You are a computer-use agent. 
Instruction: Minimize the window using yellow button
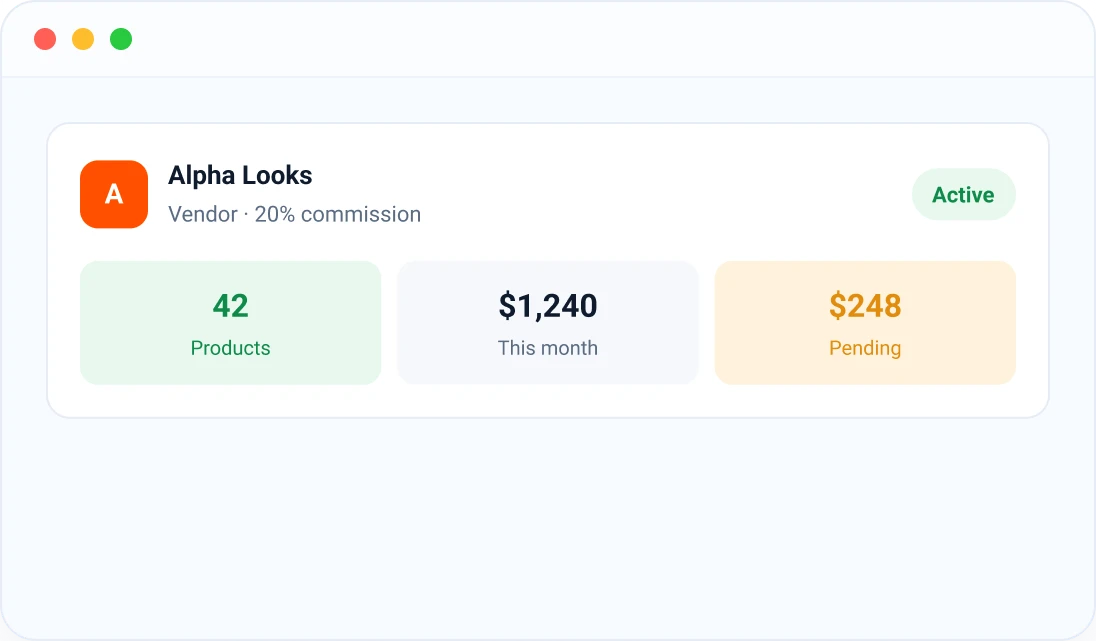[x=83, y=39]
